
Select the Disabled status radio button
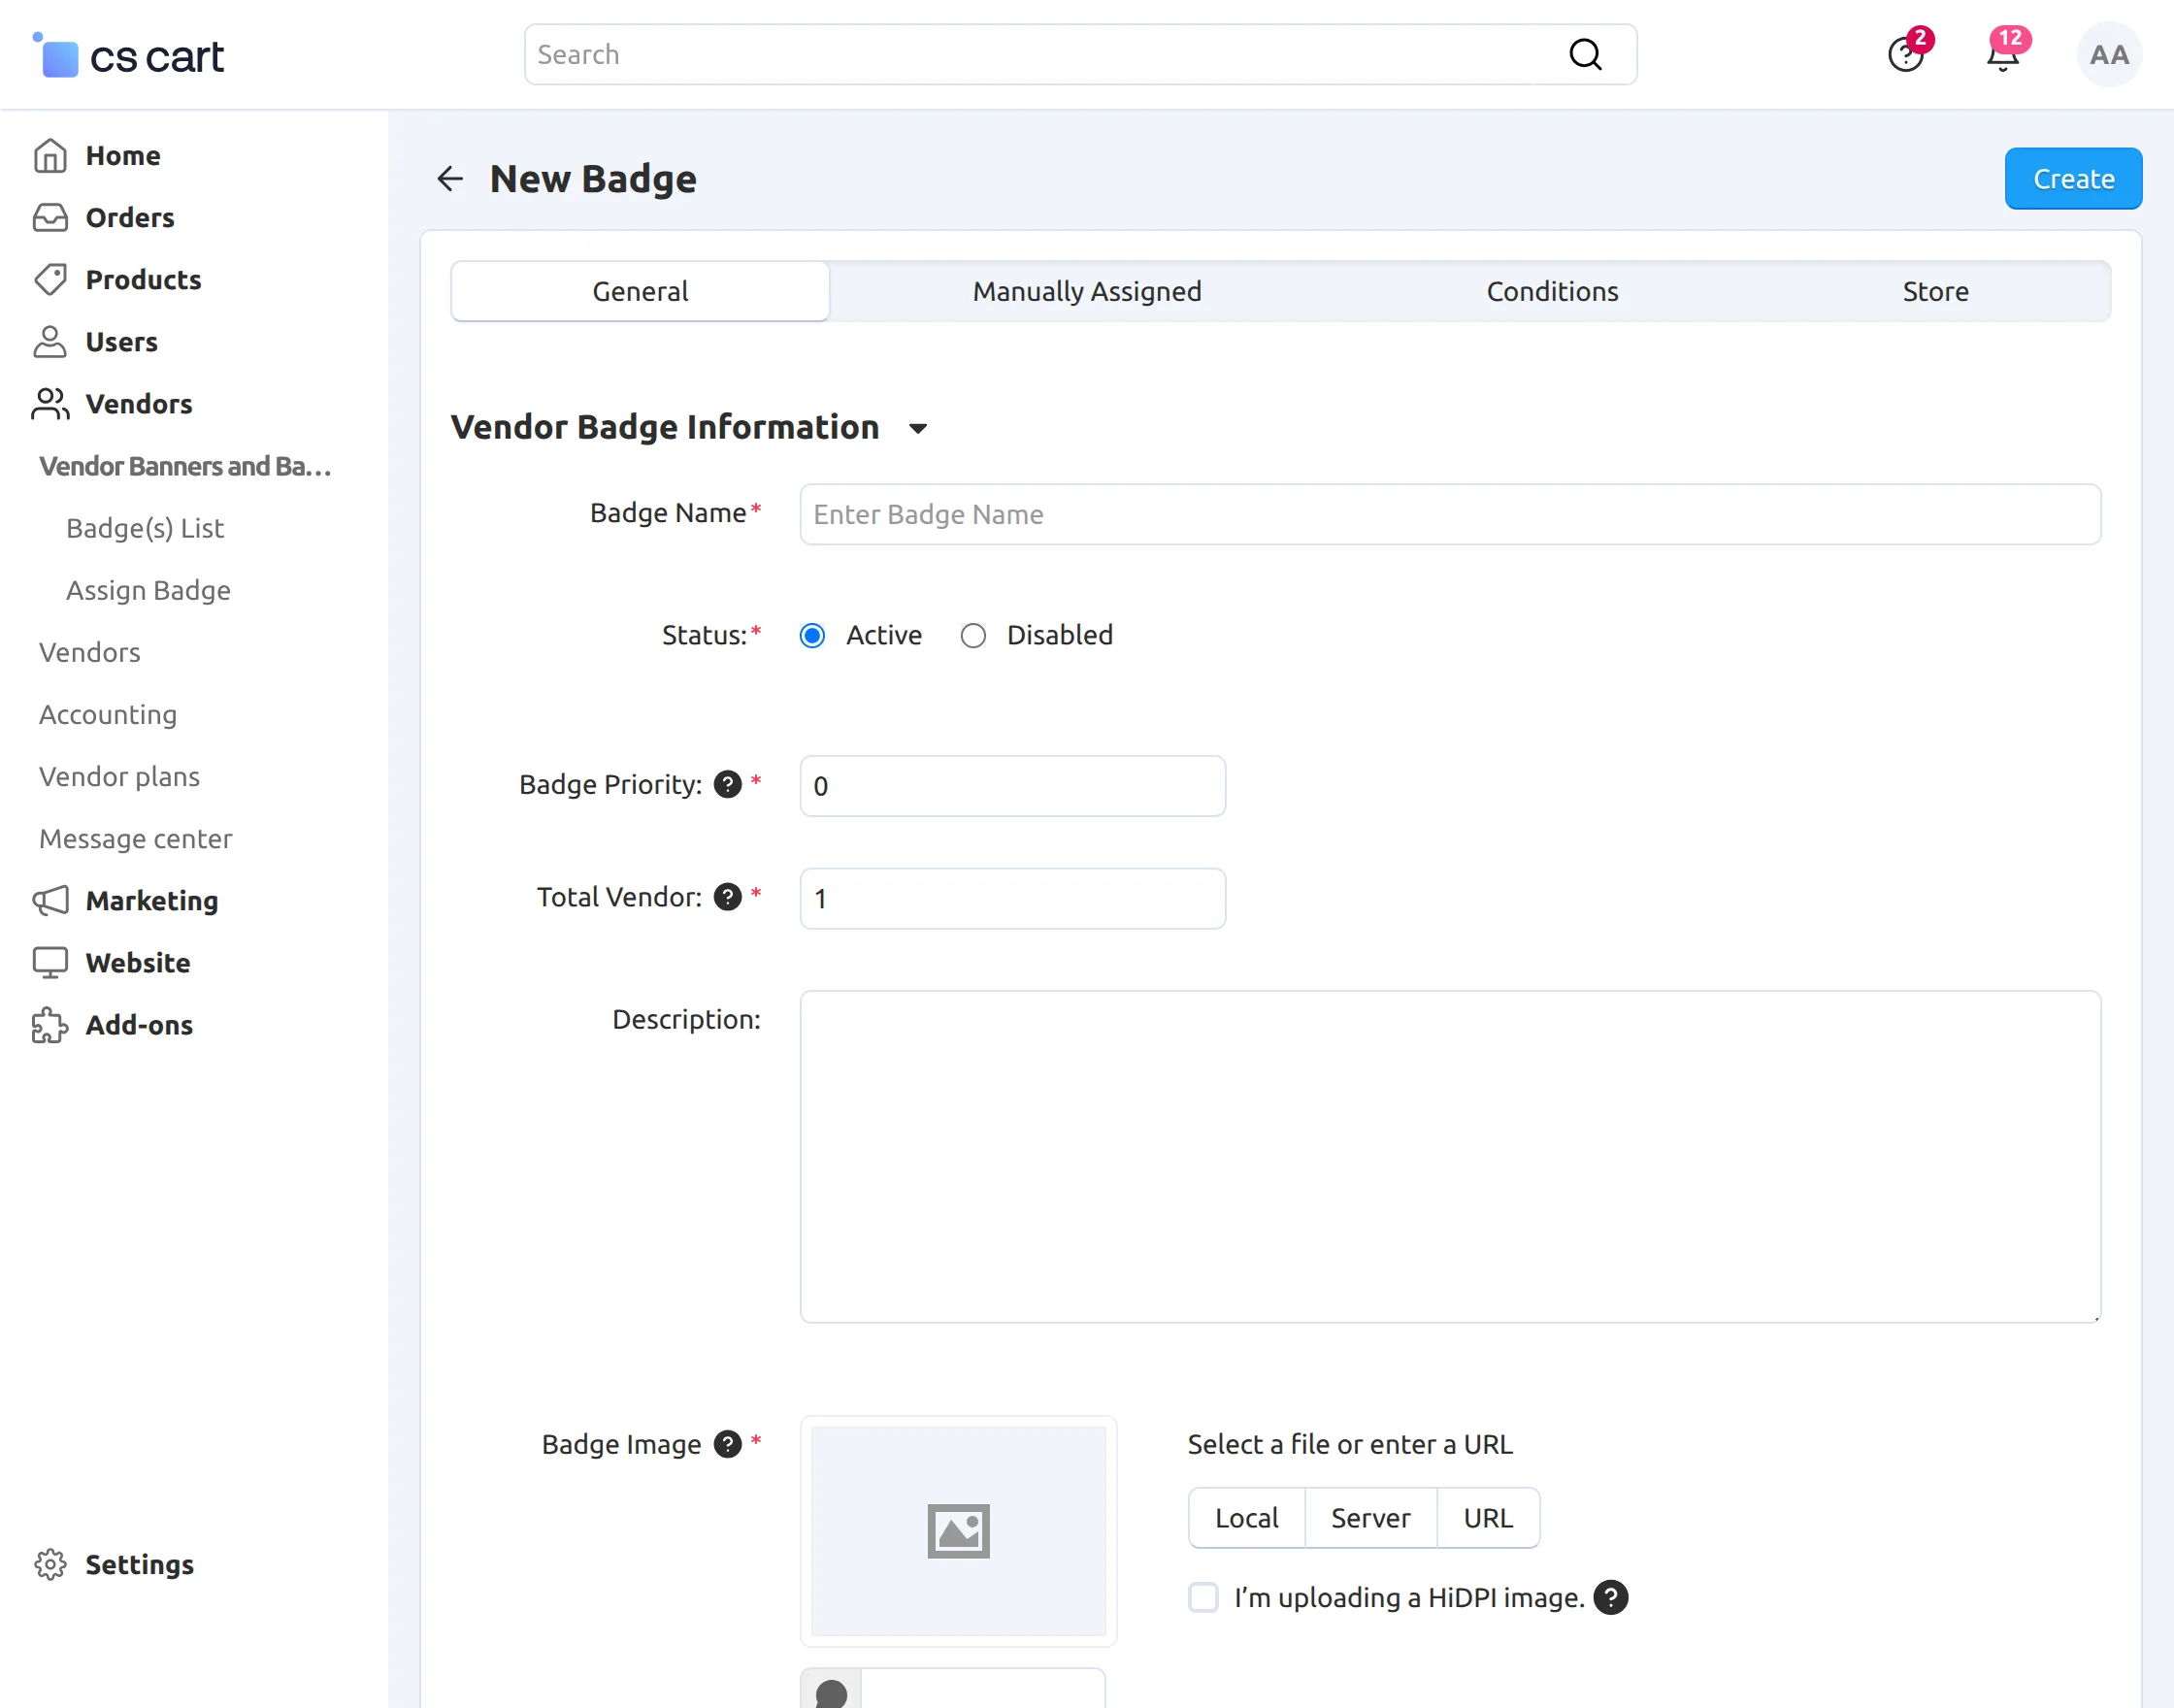pyautogui.click(x=973, y=636)
